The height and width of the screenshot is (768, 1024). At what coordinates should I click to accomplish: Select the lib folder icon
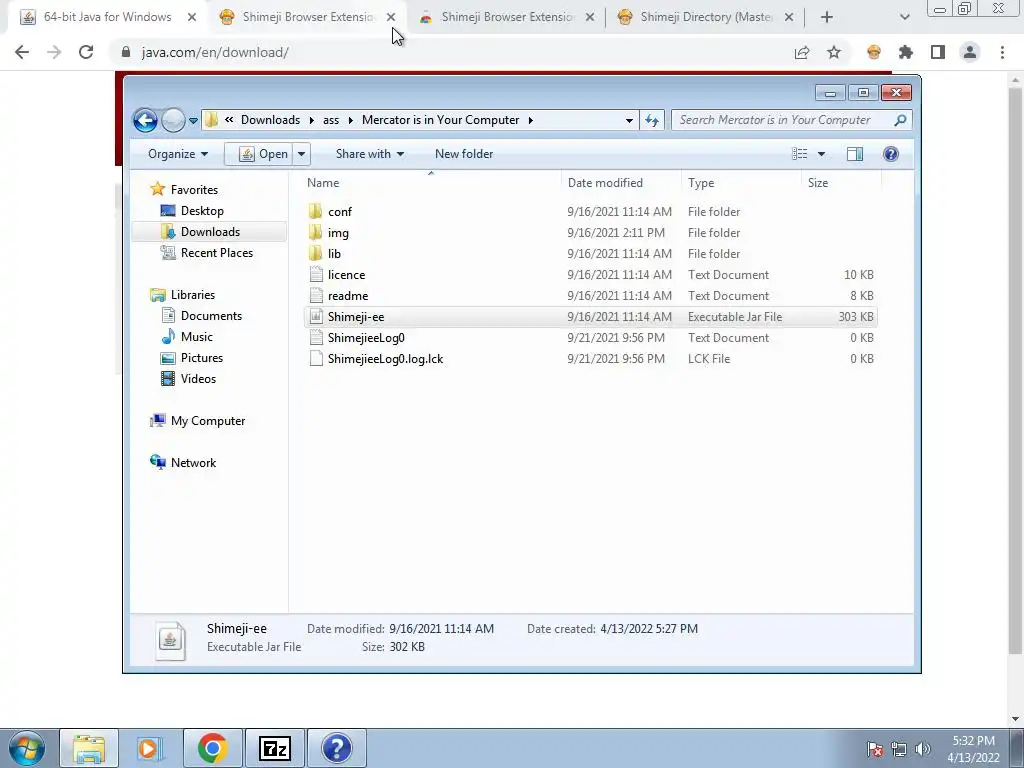tap(315, 253)
